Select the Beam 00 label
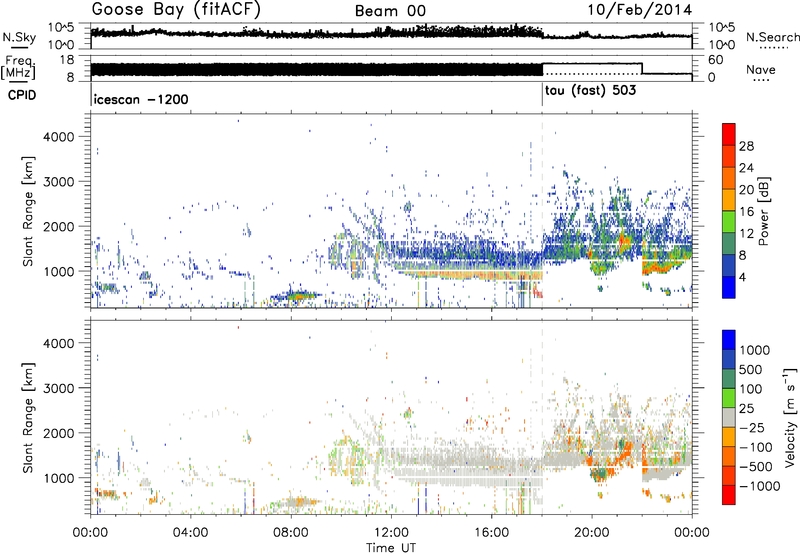This screenshot has height=554, width=800. pyautogui.click(x=390, y=11)
